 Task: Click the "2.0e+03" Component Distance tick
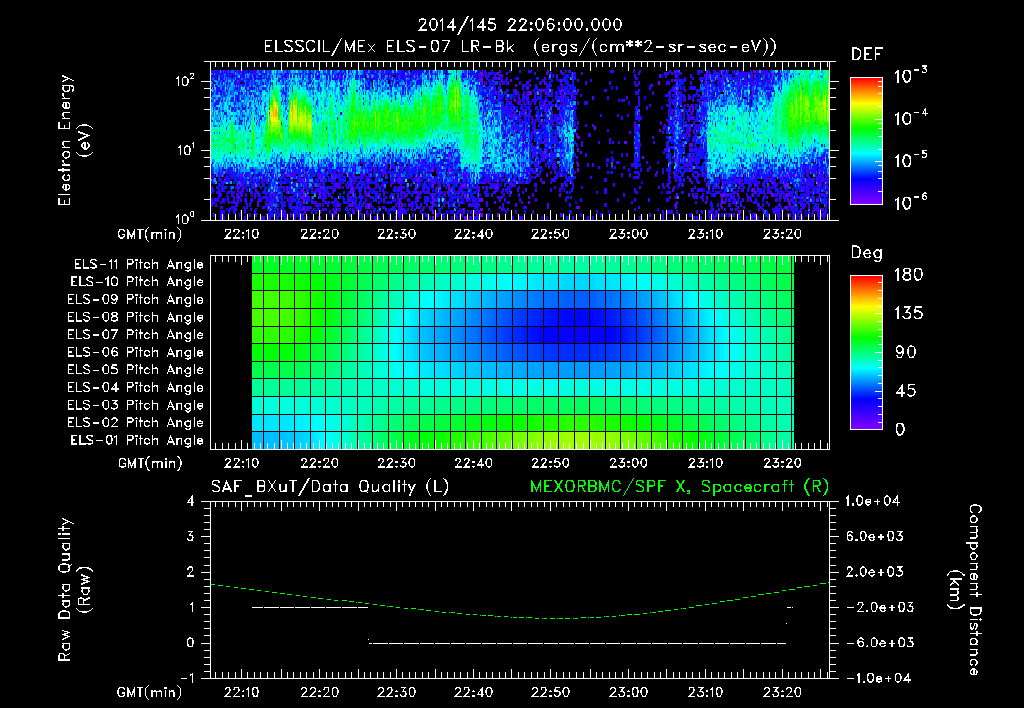click(875, 572)
